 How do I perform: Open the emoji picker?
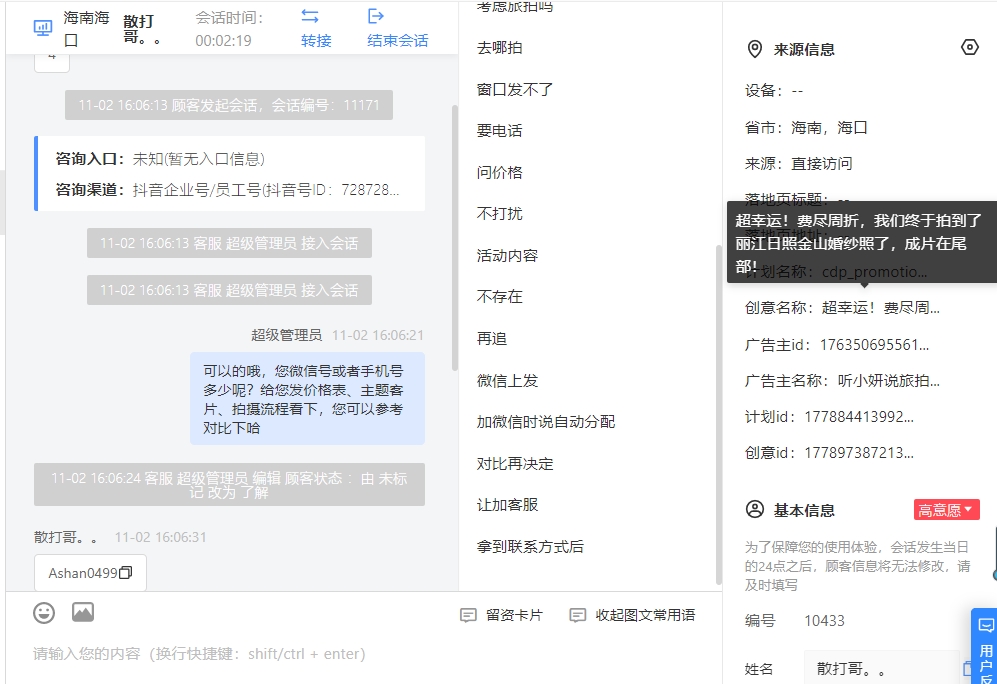(x=44, y=613)
